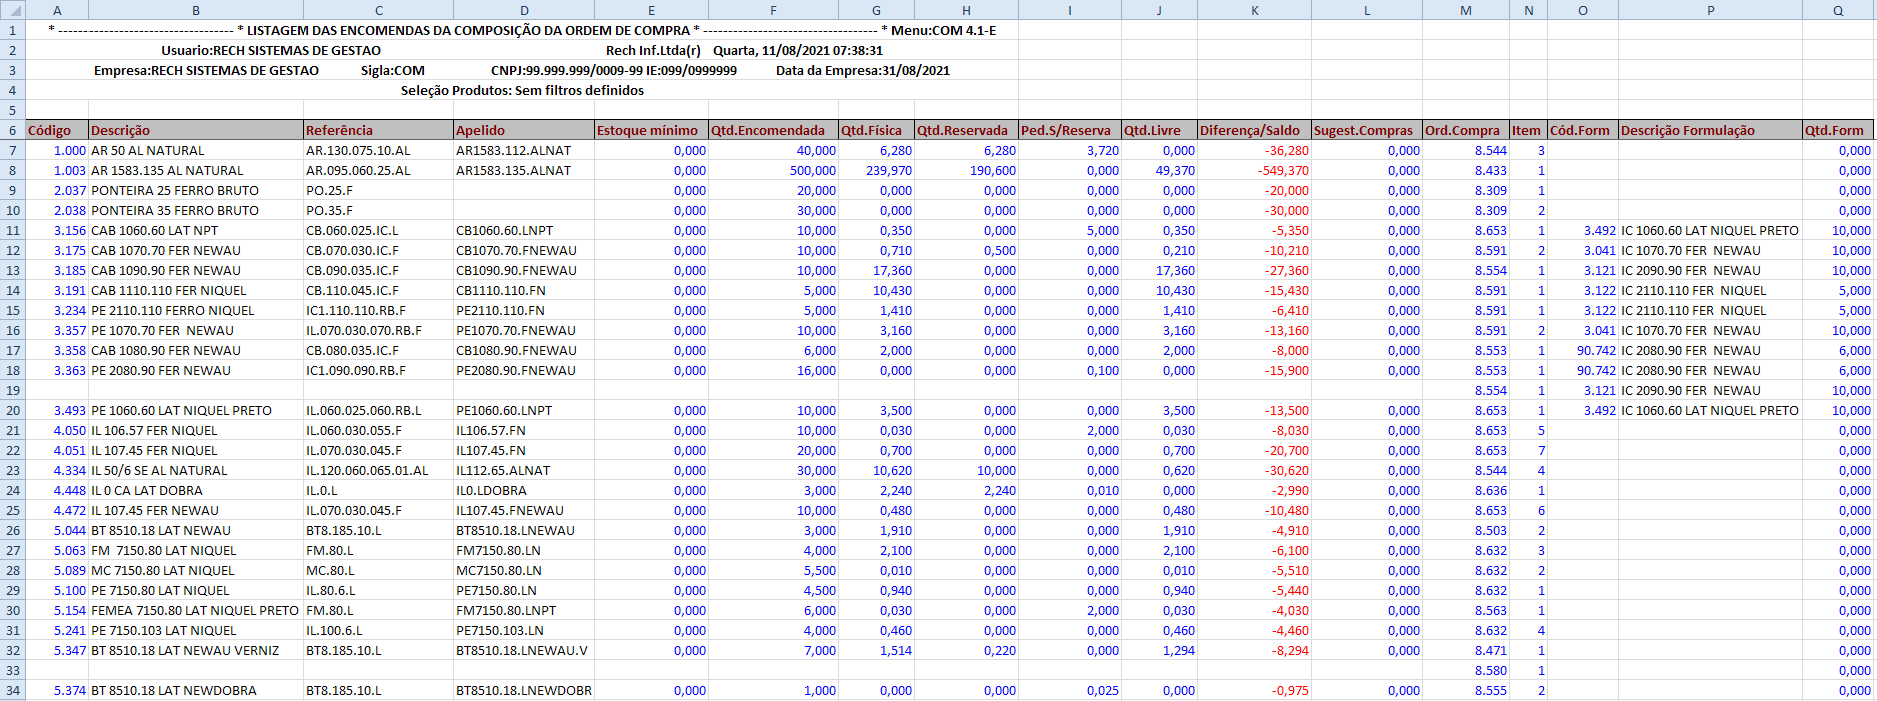Select the reference cell IL.120.060.065.01.AL
This screenshot has height=701, width=1877.
tap(367, 470)
